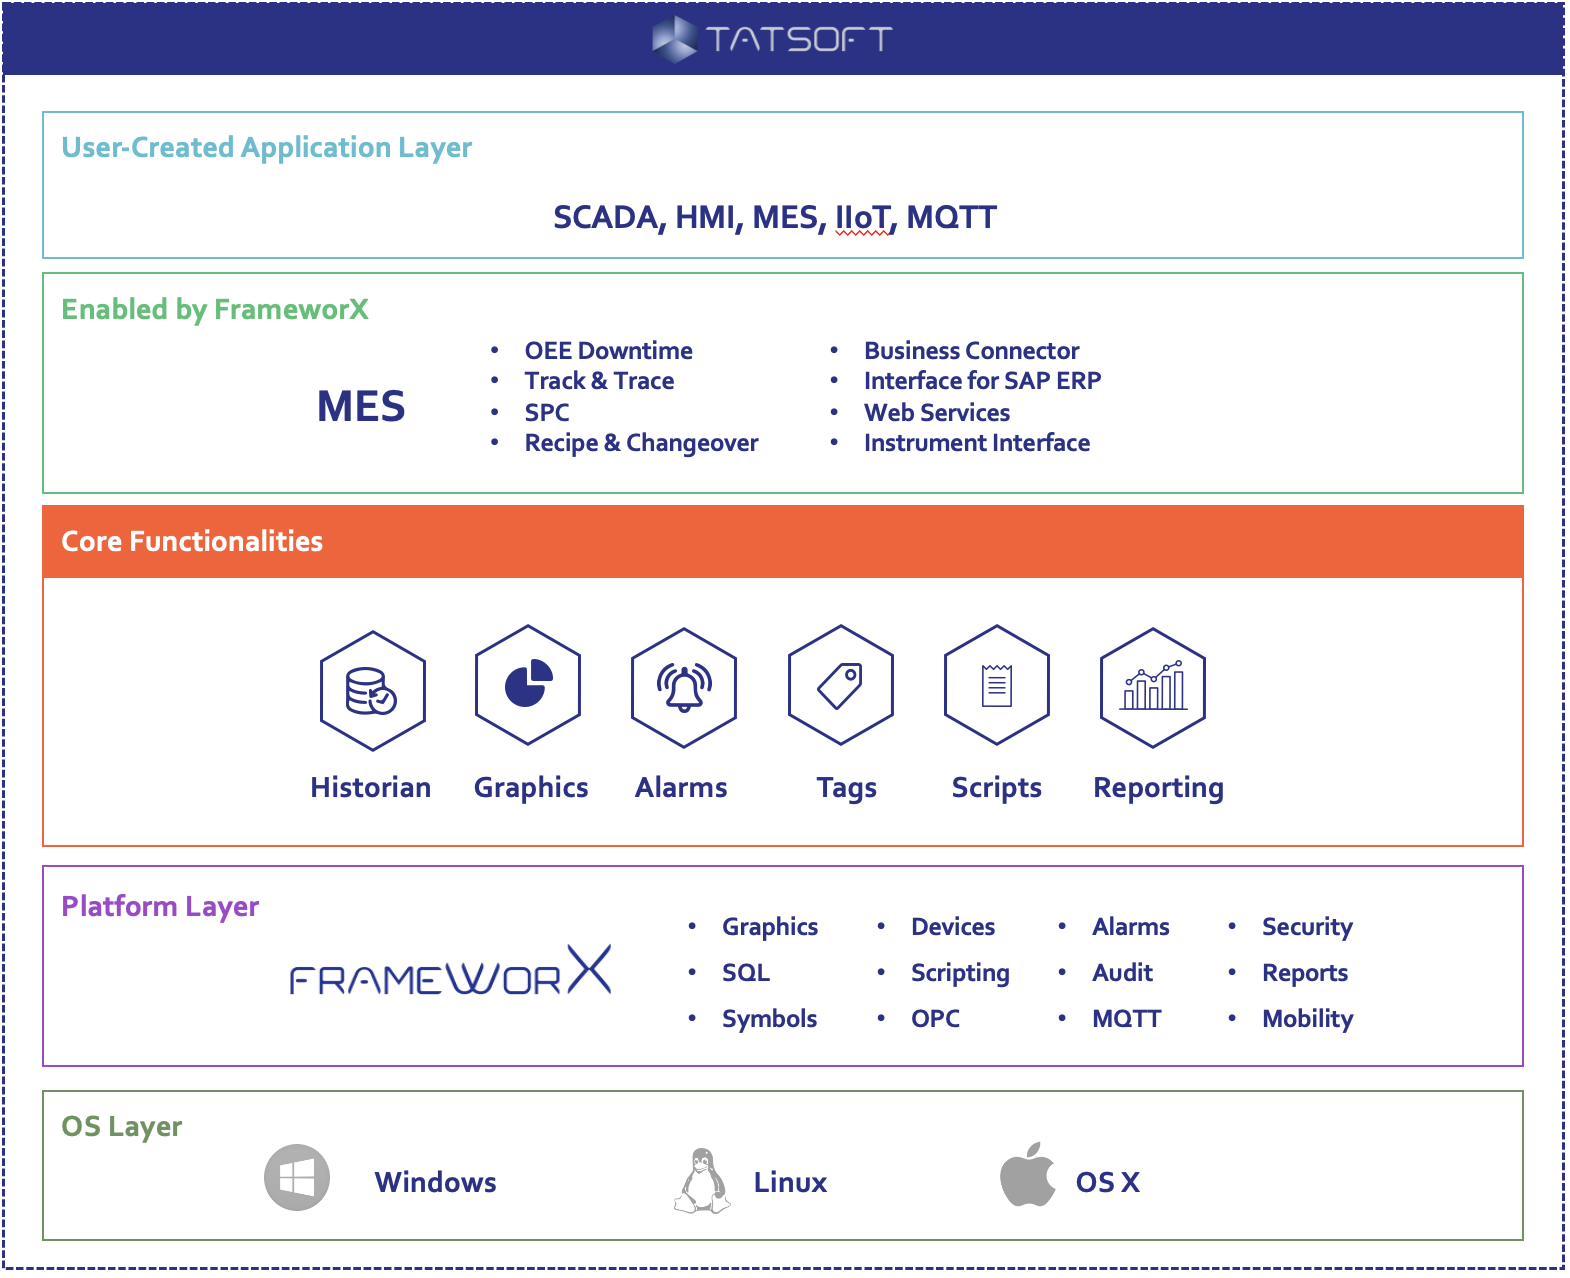Screen dimensions: 1570x1278
Task: Click the Reporting bar chart hexagon icon
Action: 1153,687
